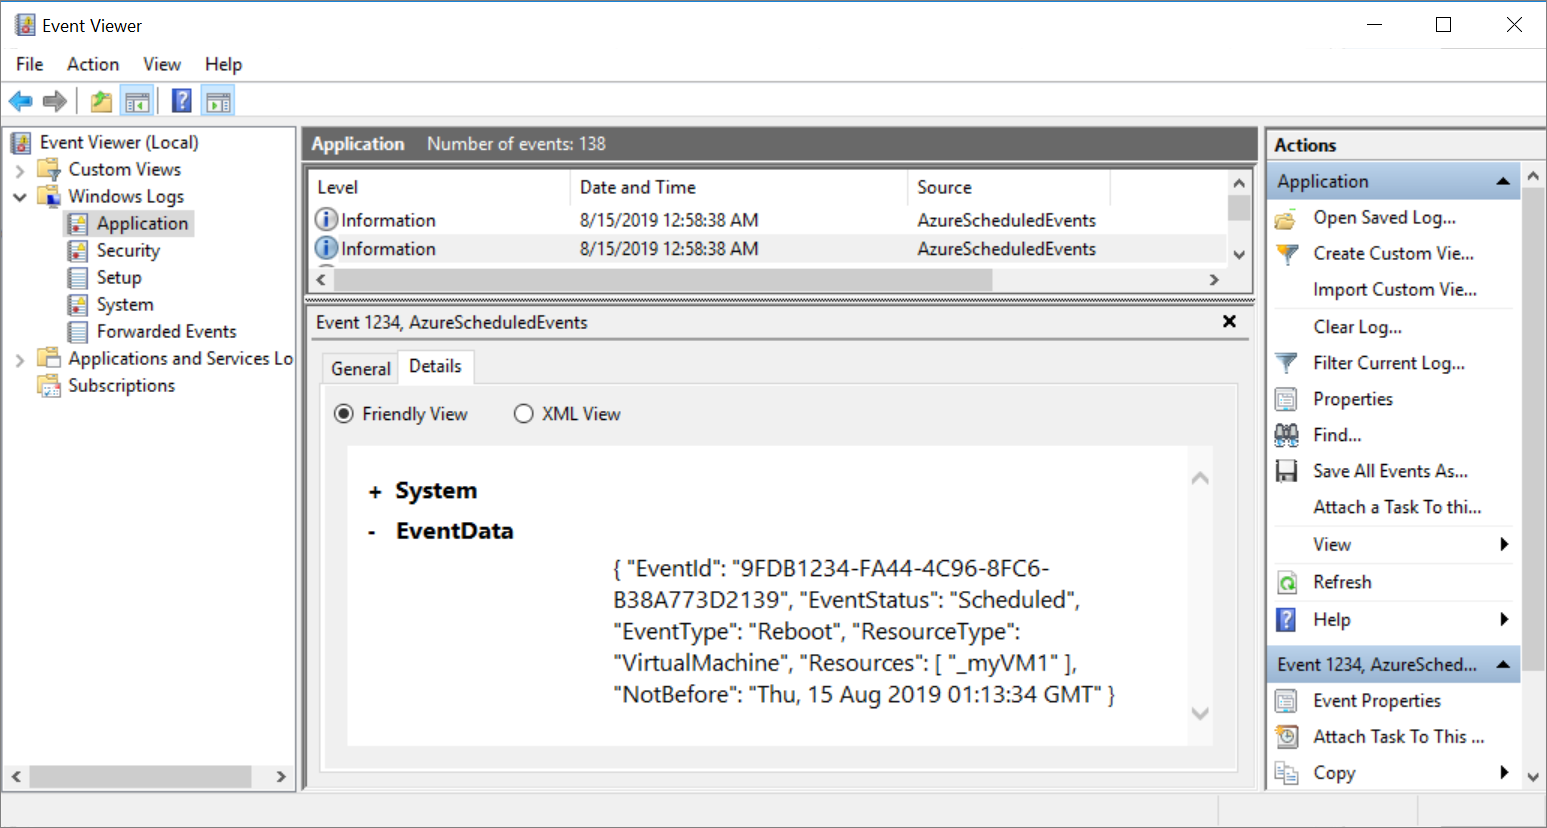Toggle the Show/Hide Action Pane icon
Image resolution: width=1547 pixels, height=828 pixels.
(218, 101)
